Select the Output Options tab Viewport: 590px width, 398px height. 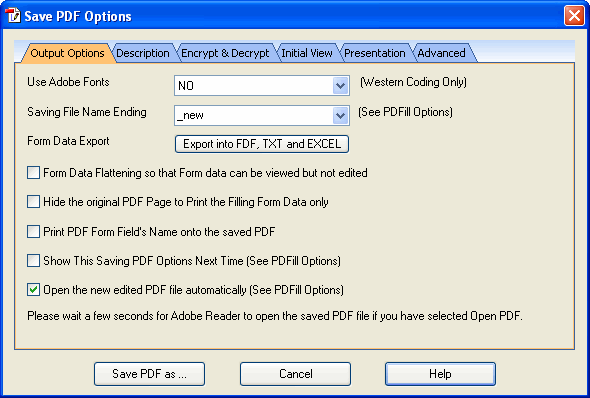(x=67, y=53)
